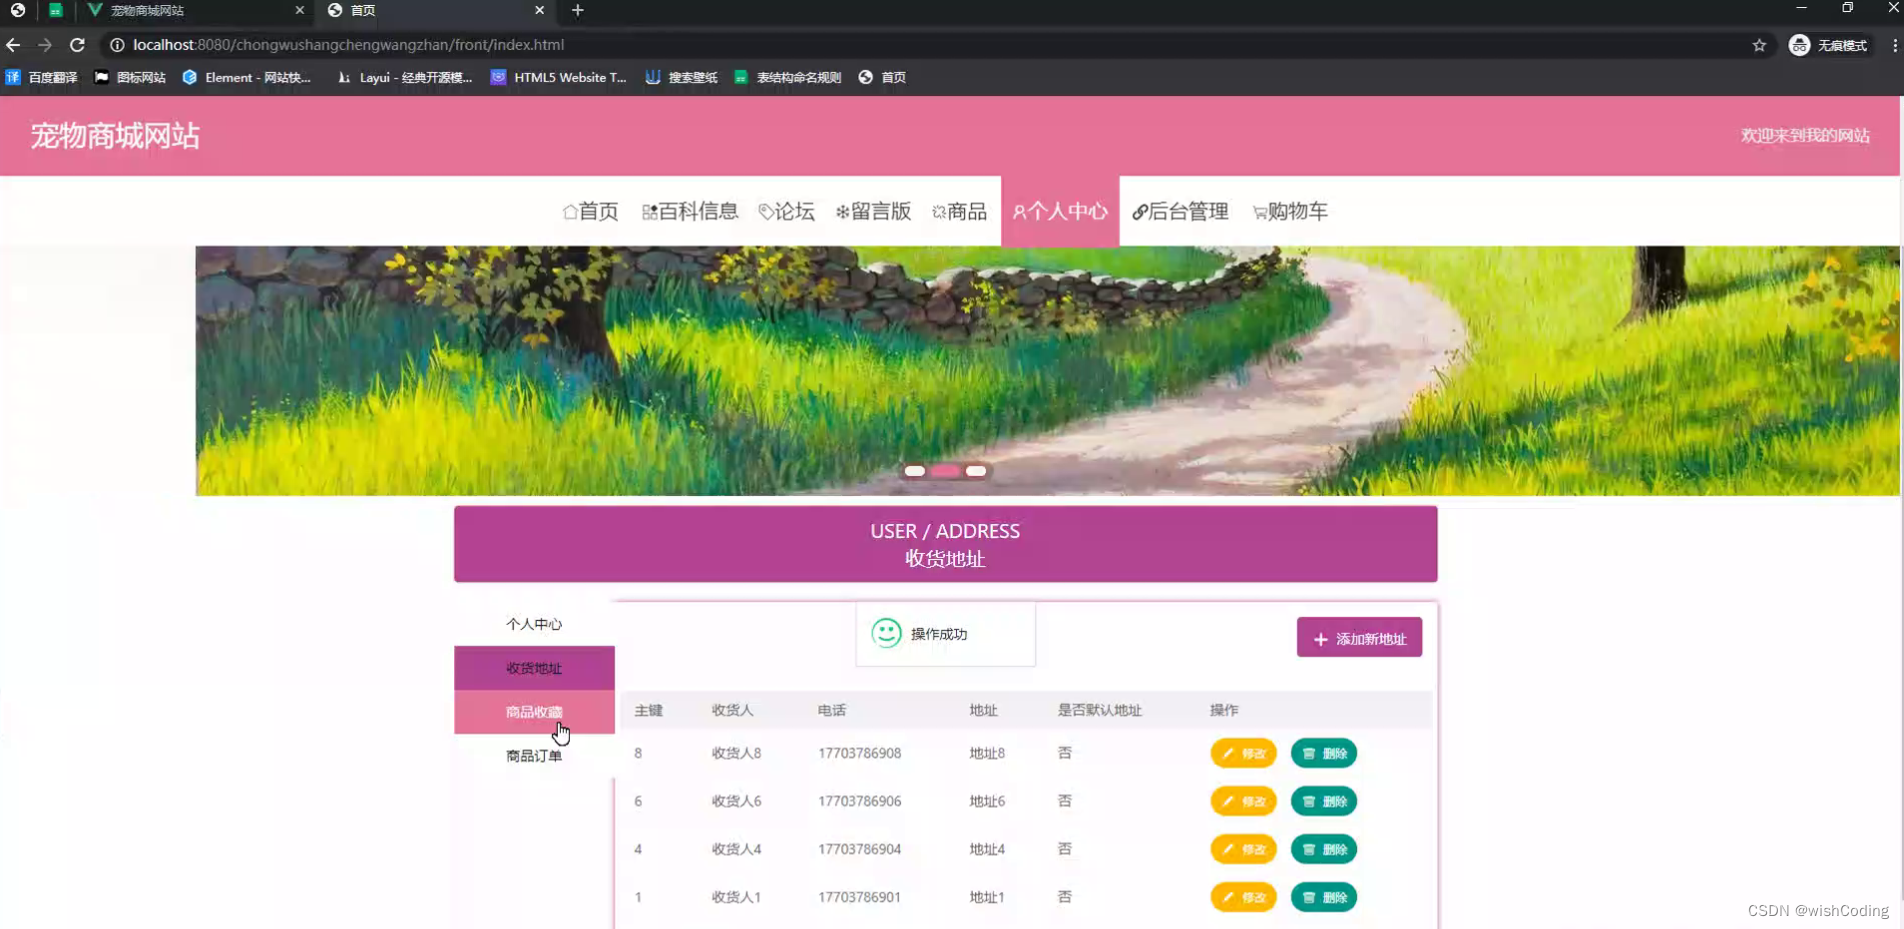Viewport: 1904px width, 929px height.
Task: Go to 首页 in the site navigation
Action: pyautogui.click(x=591, y=211)
